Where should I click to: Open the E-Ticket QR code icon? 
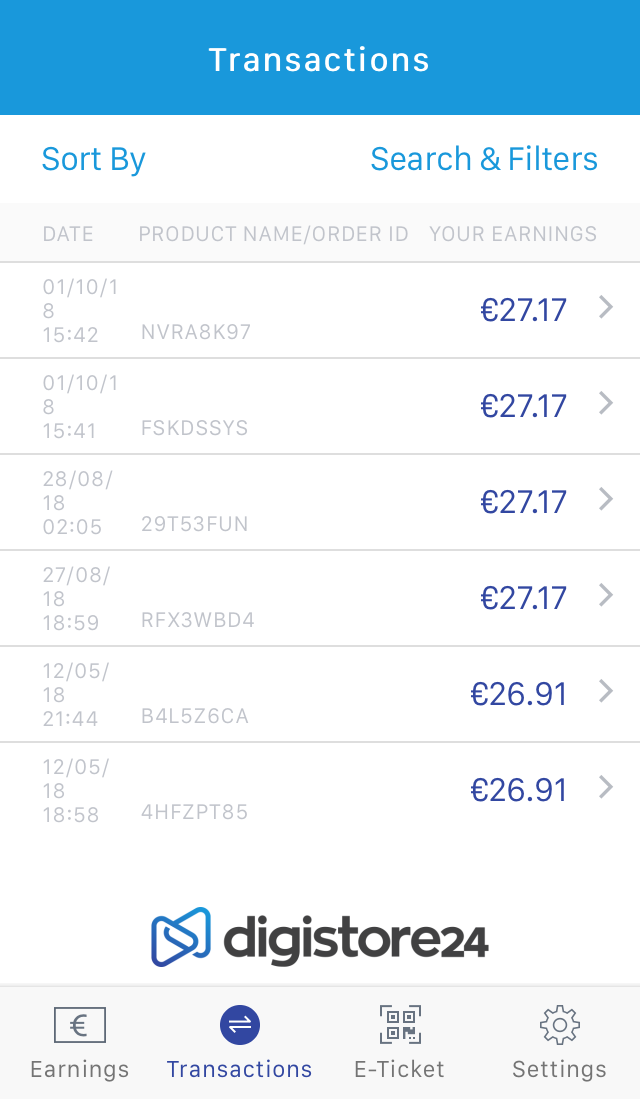point(400,1025)
